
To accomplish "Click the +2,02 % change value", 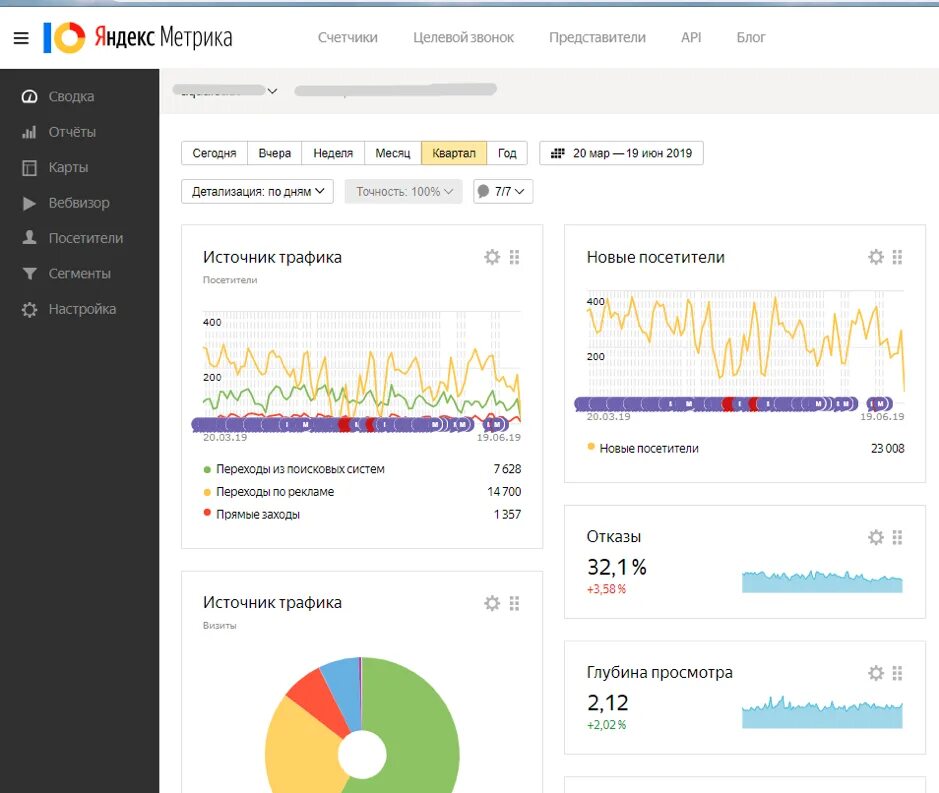I will pos(607,725).
